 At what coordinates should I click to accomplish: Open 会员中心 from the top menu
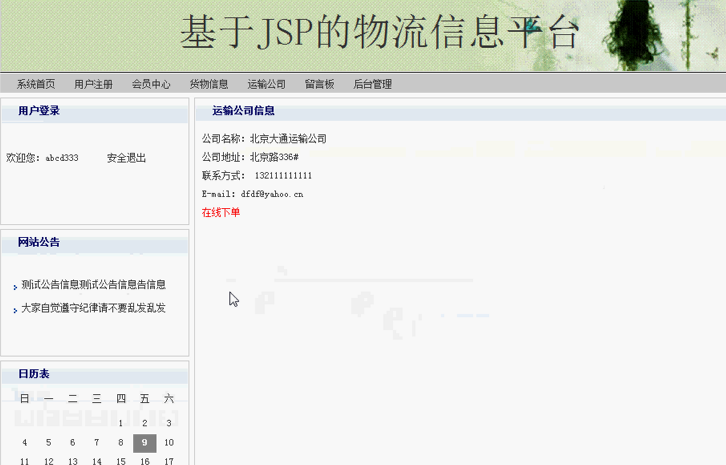[151, 85]
